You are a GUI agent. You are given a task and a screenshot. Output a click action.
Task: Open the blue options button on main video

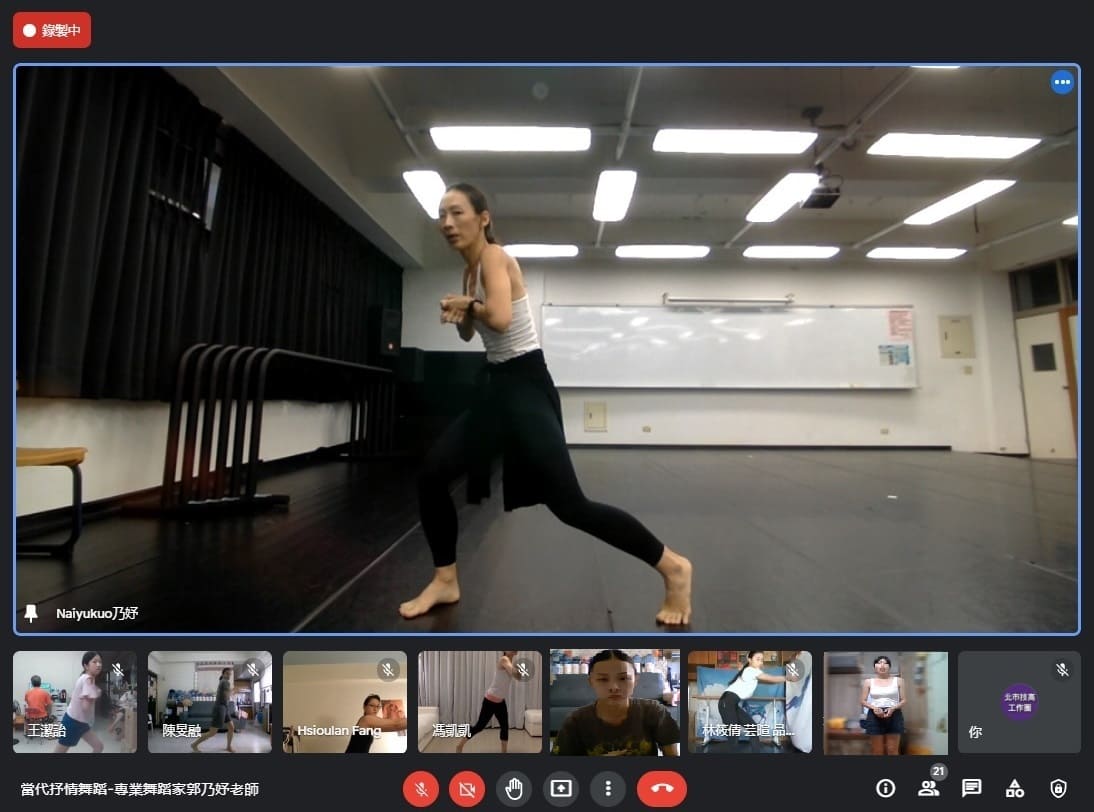(1062, 82)
